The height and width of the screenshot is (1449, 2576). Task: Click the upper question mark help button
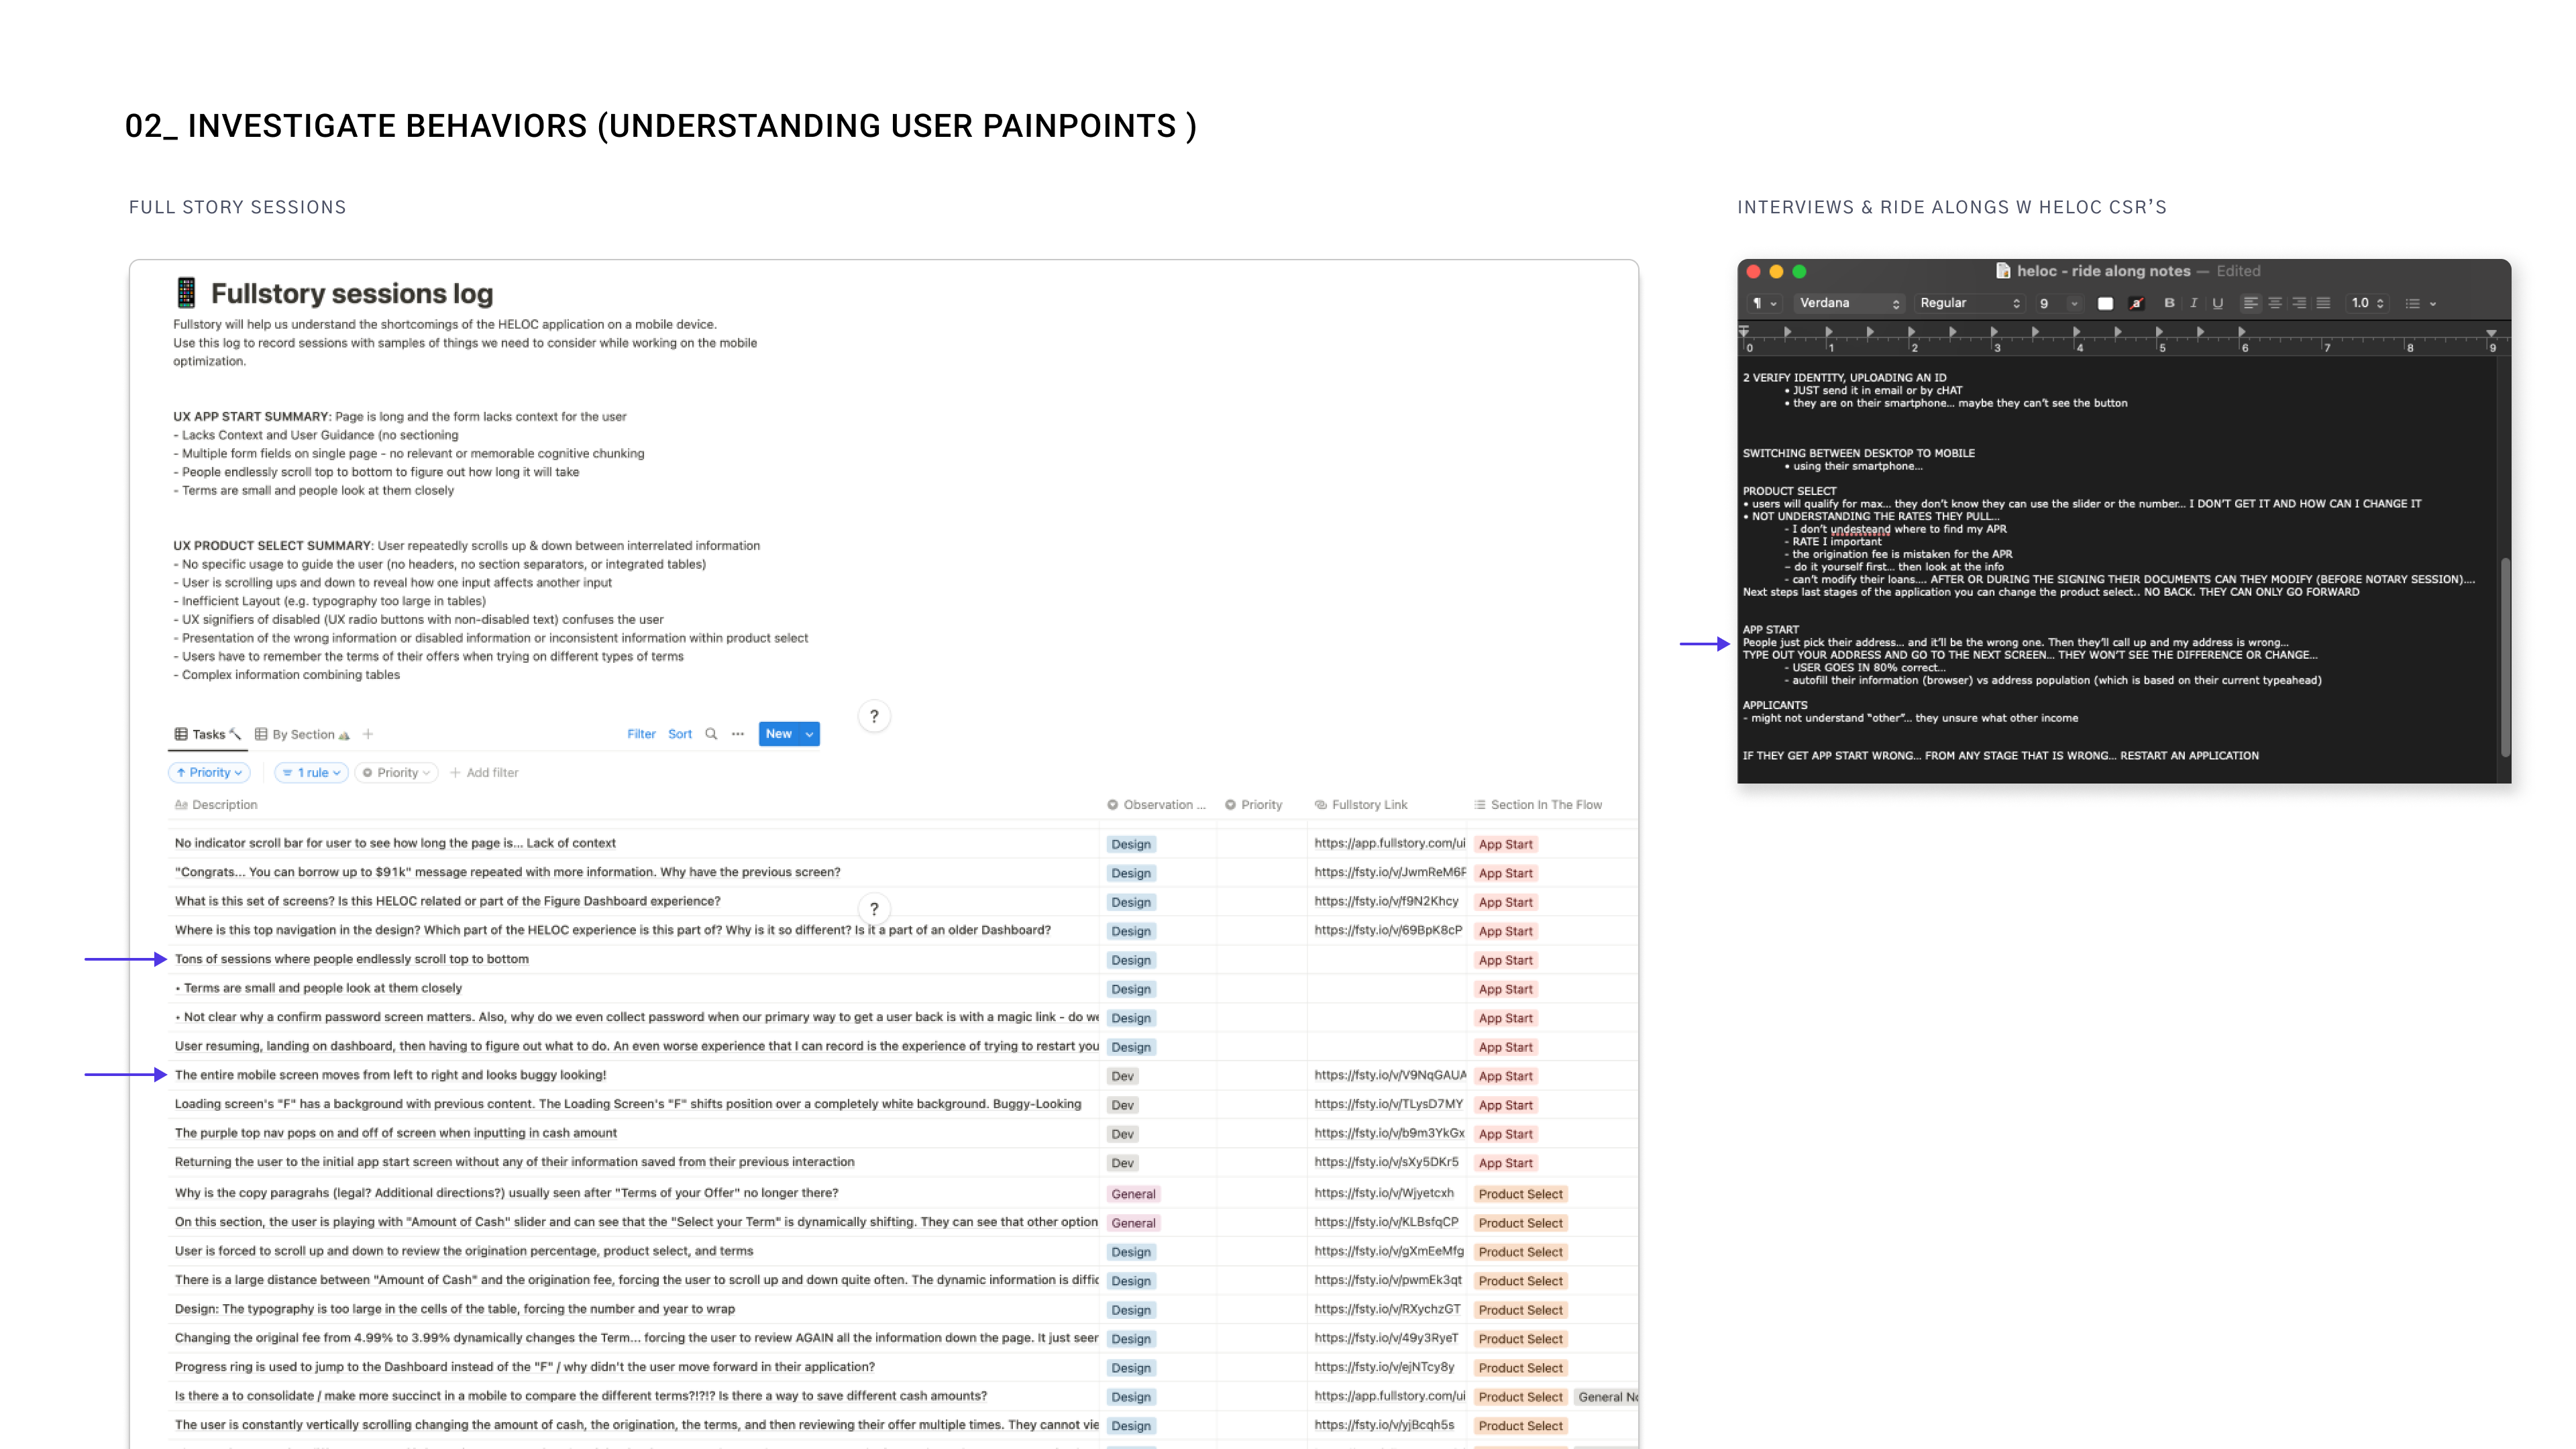click(x=874, y=716)
